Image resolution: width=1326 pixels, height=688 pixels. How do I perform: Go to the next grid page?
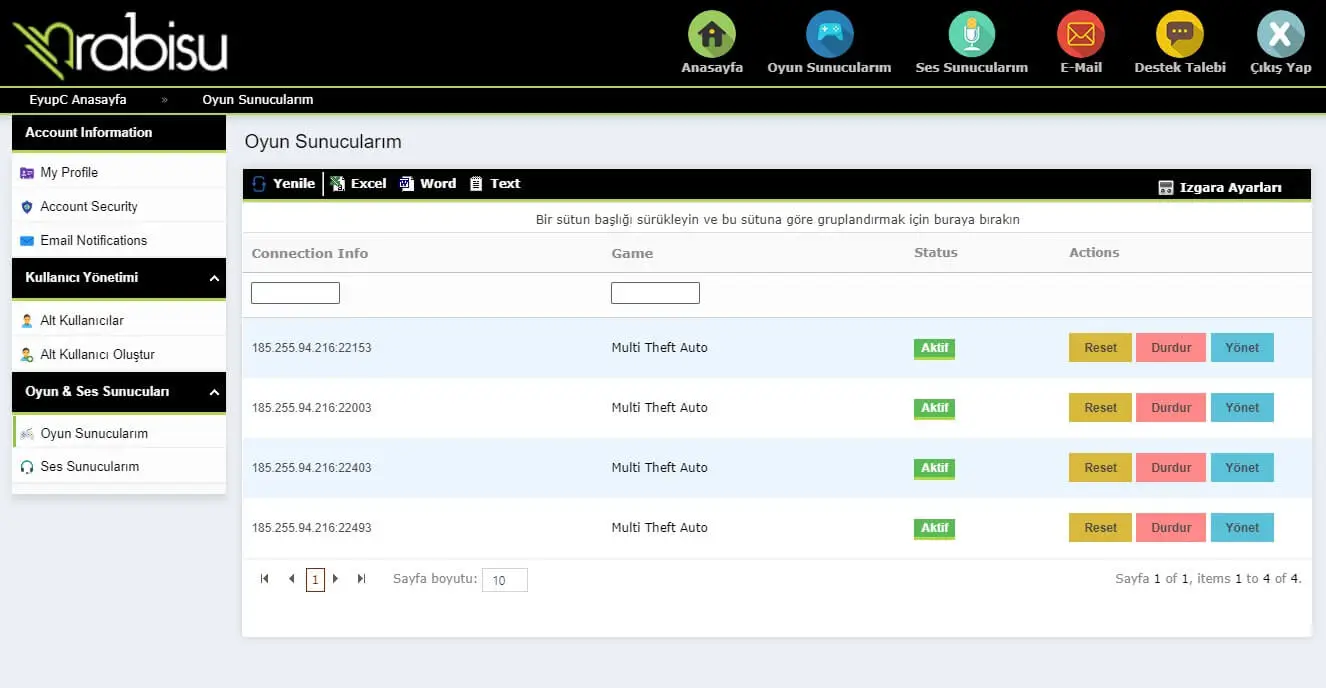click(336, 579)
